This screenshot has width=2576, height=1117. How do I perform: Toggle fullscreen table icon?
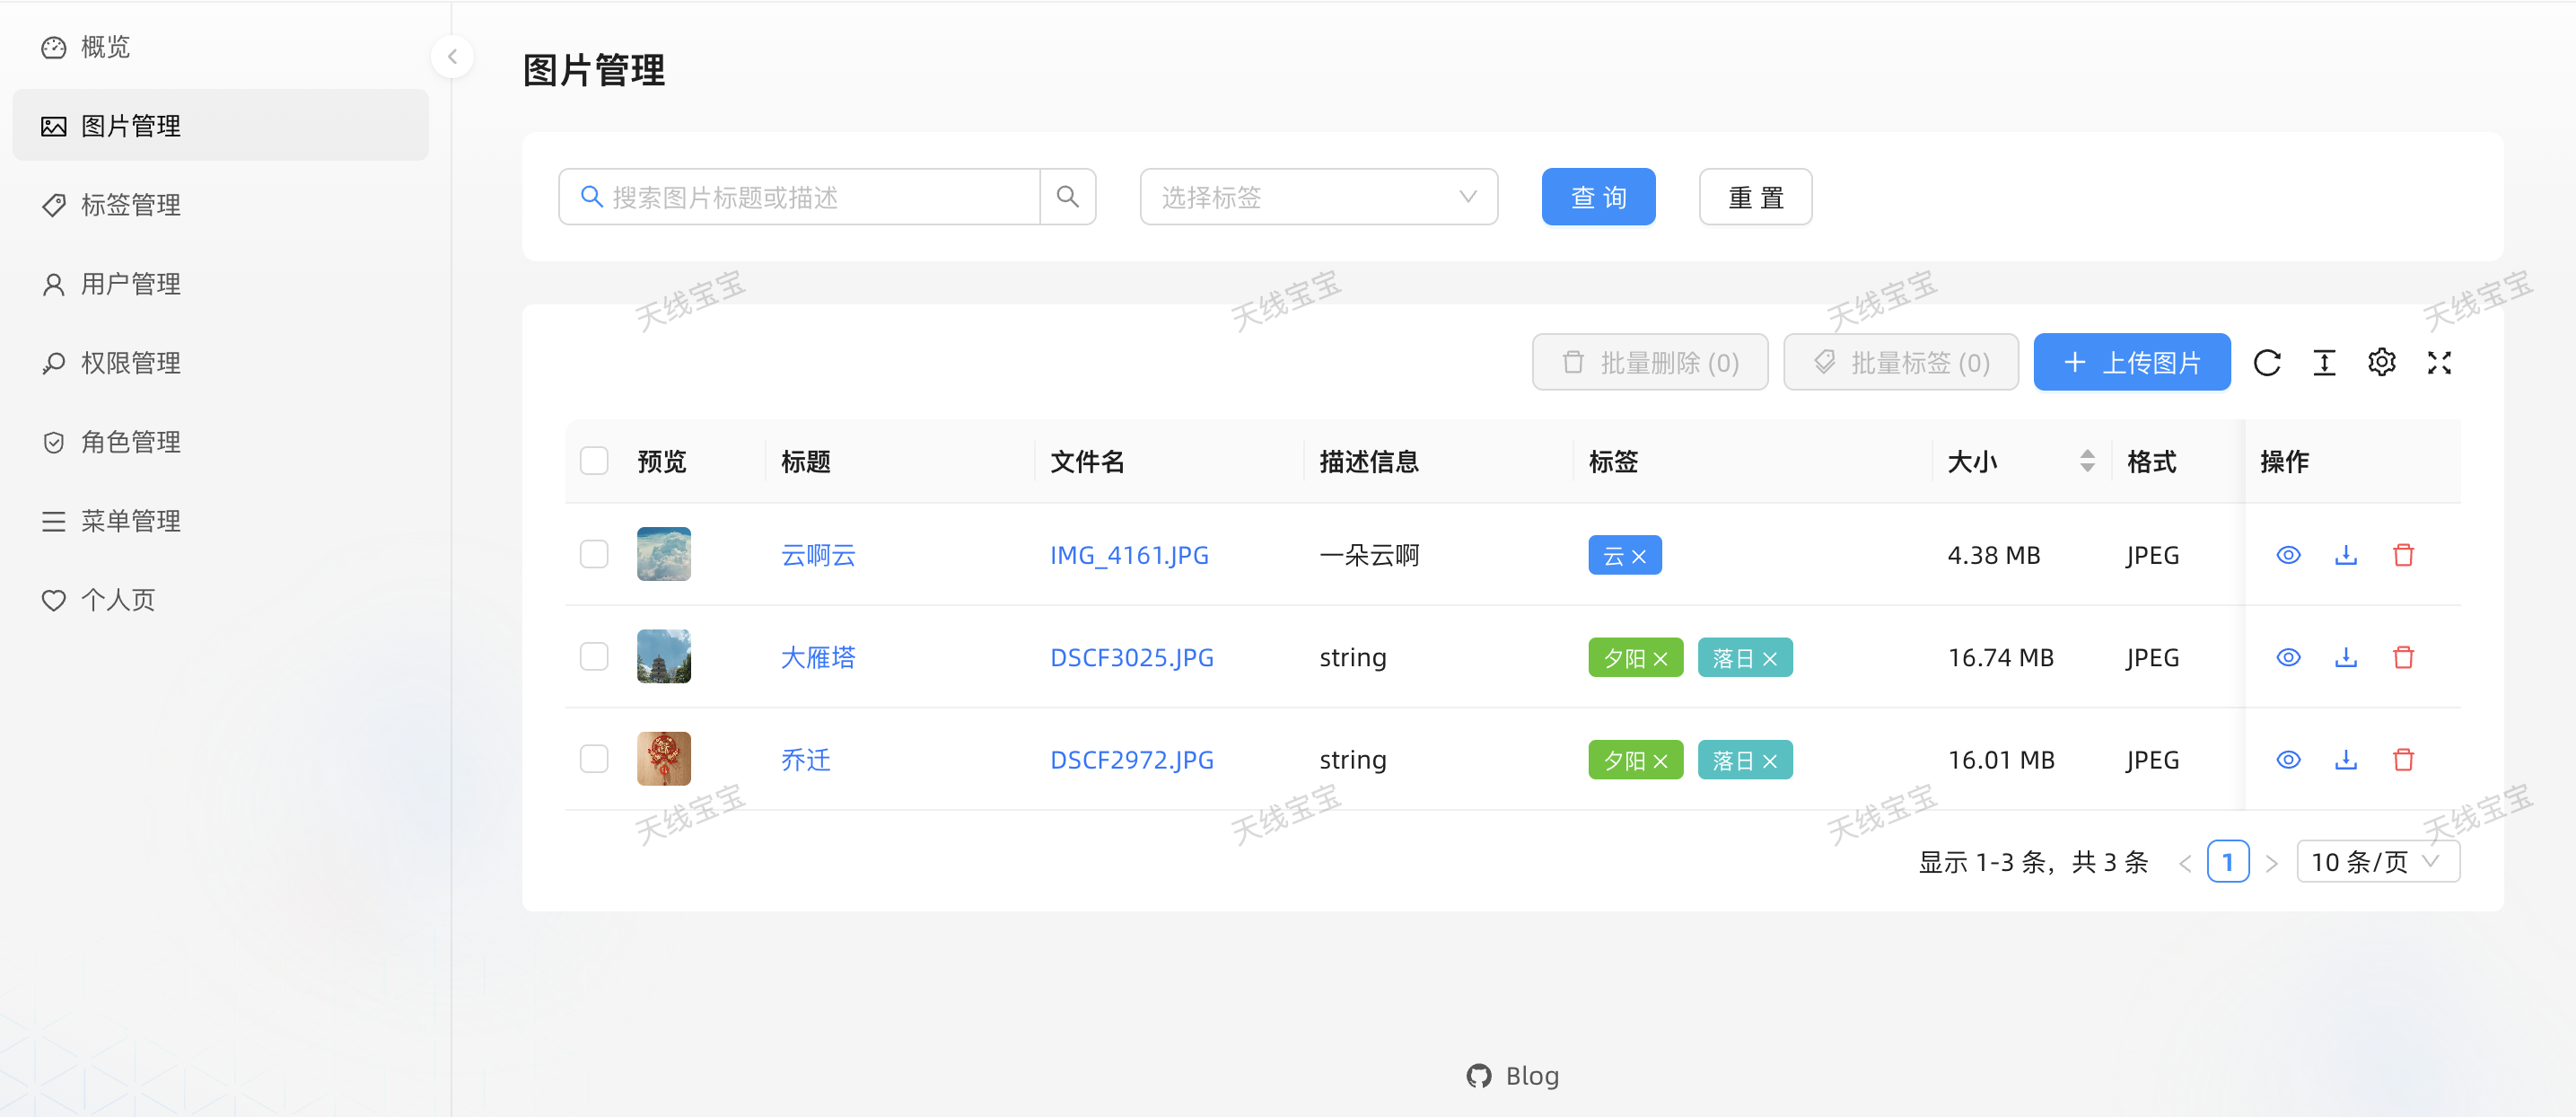[x=2439, y=363]
